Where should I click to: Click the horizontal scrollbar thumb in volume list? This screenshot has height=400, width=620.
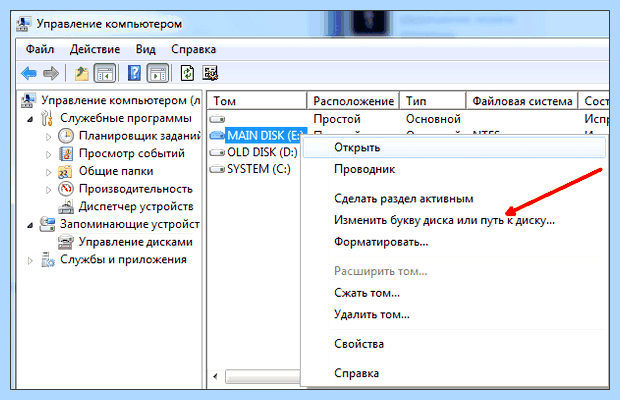(263, 376)
